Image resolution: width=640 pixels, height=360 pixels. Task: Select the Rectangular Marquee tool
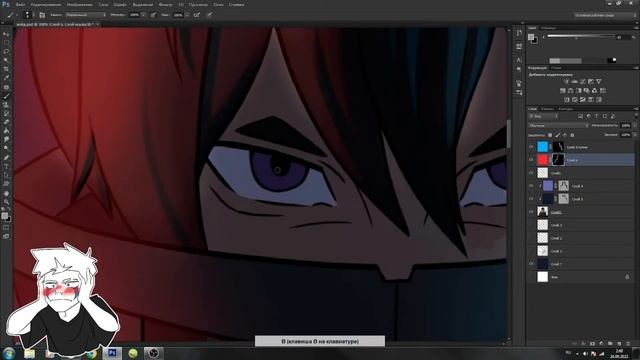6,43
